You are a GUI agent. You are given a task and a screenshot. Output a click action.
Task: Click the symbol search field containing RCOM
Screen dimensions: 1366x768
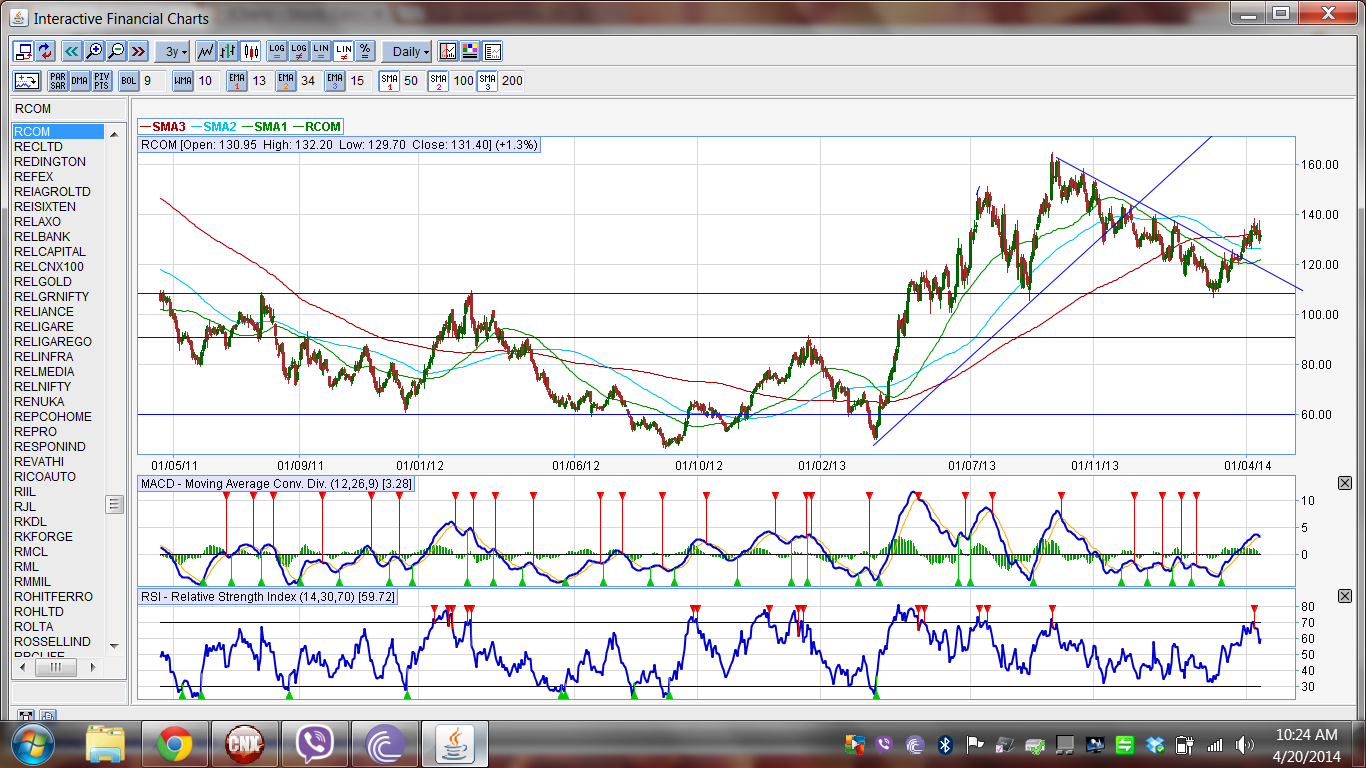(x=69, y=109)
